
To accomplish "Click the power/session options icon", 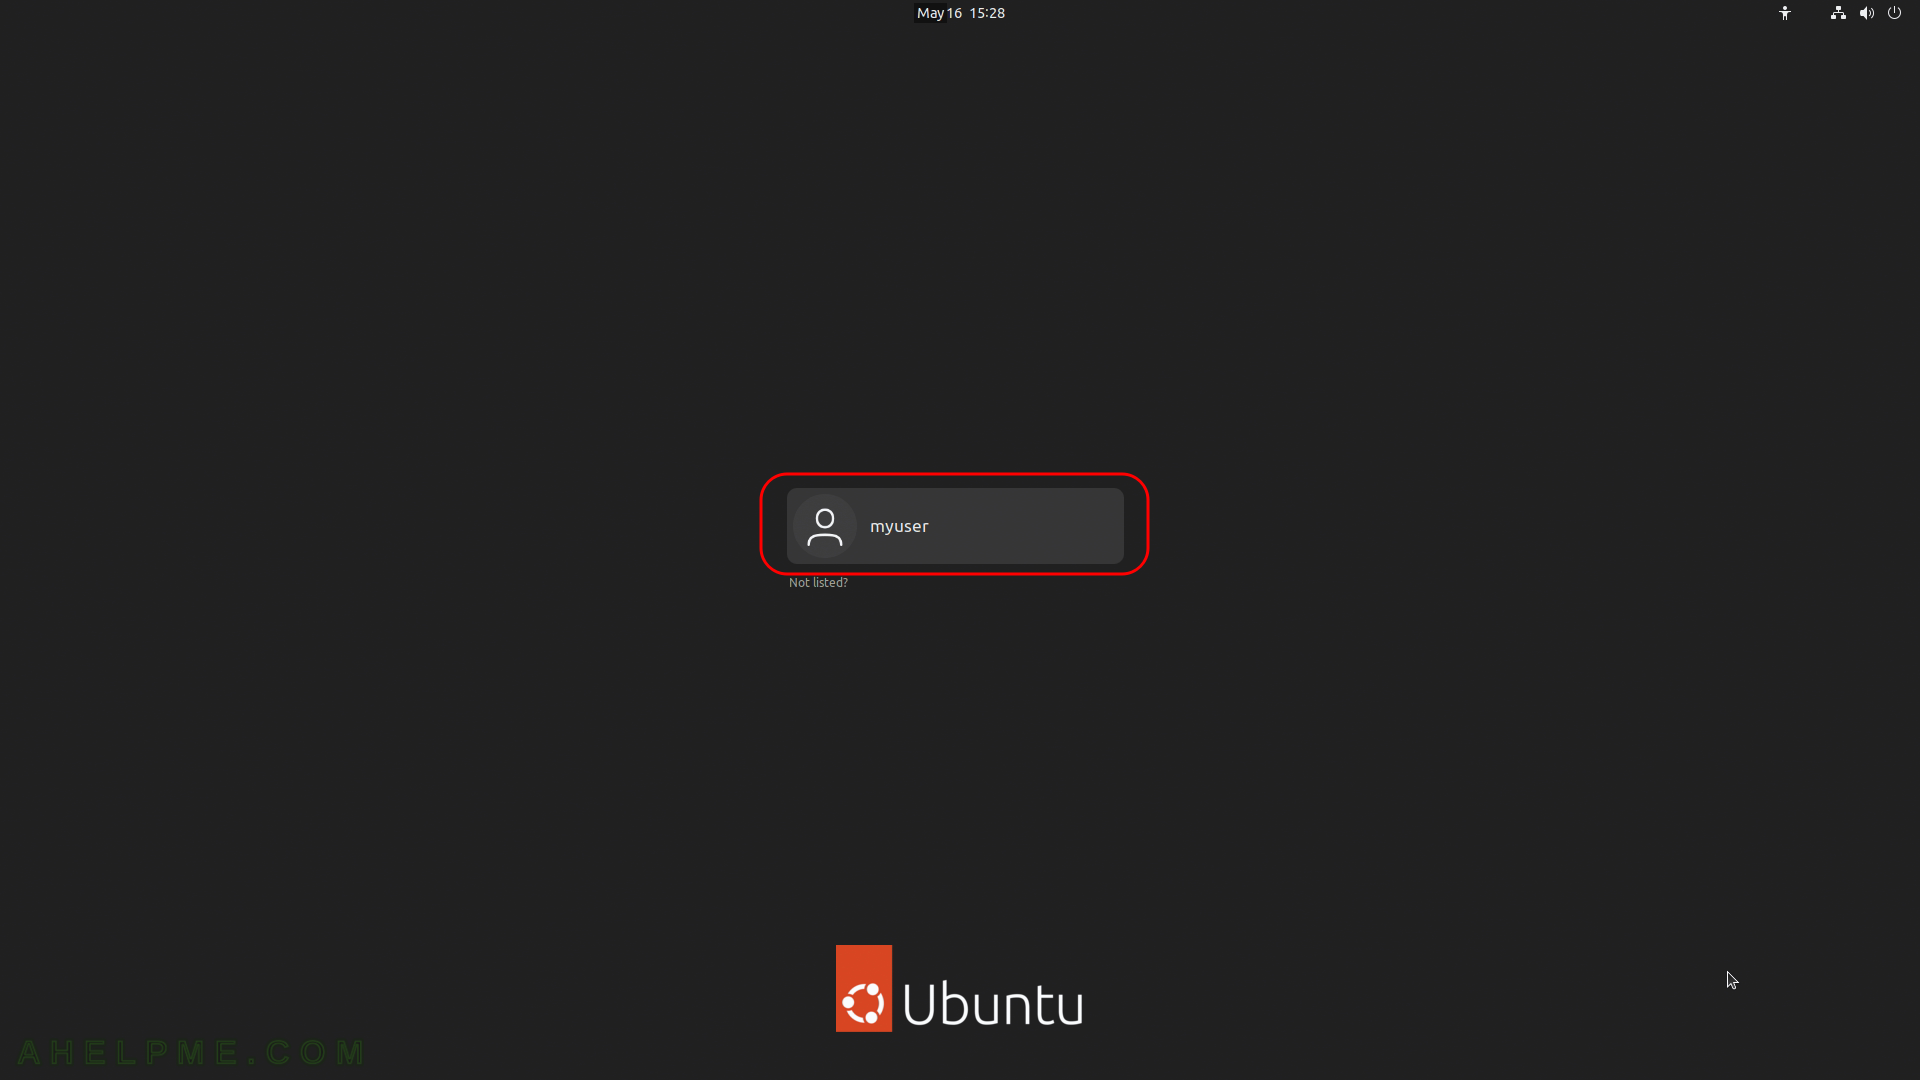I will 1895,13.
